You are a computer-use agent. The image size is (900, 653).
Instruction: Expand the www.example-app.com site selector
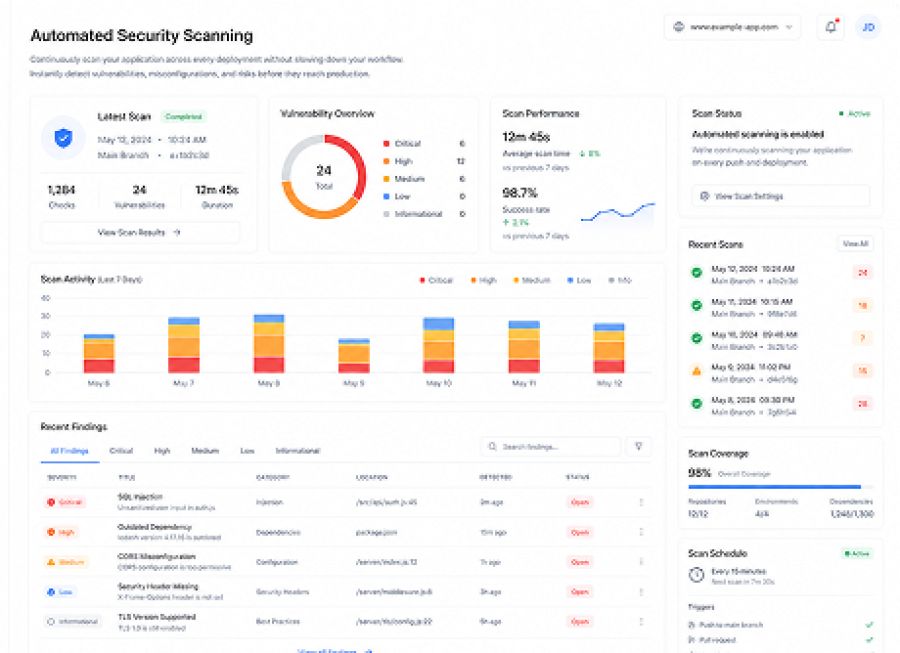pyautogui.click(x=732, y=27)
